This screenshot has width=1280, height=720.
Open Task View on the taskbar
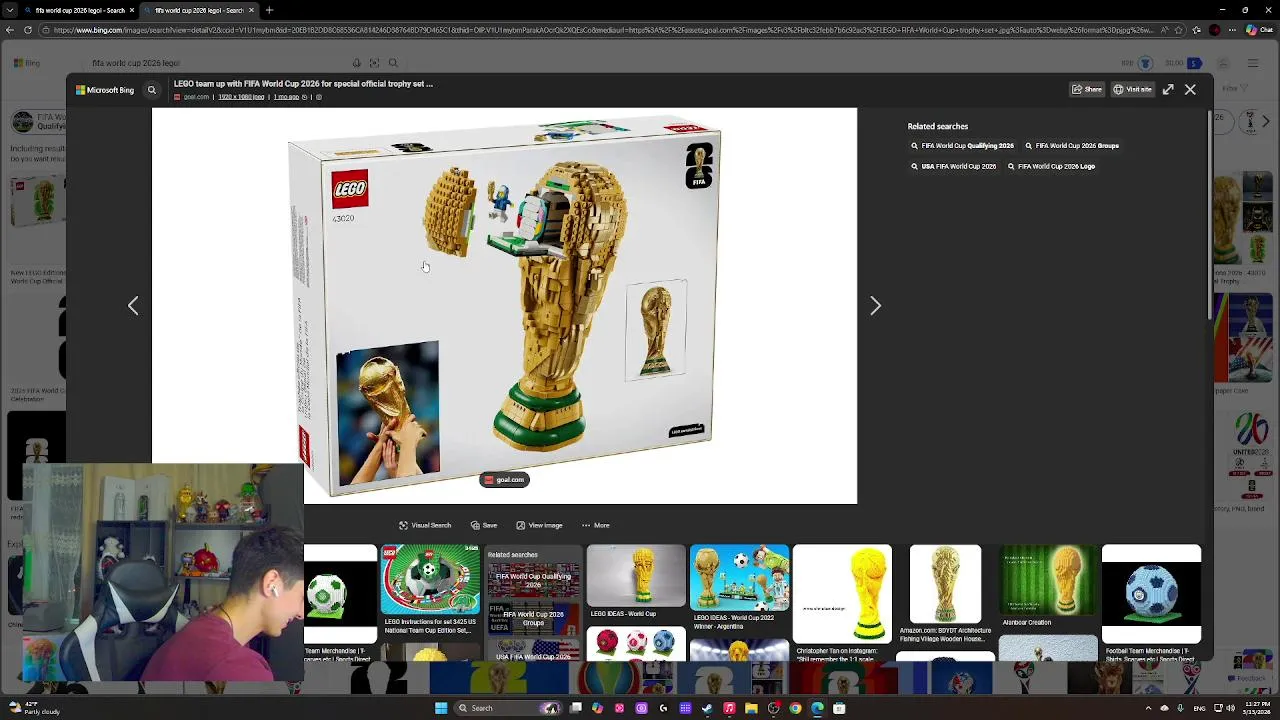coord(576,708)
